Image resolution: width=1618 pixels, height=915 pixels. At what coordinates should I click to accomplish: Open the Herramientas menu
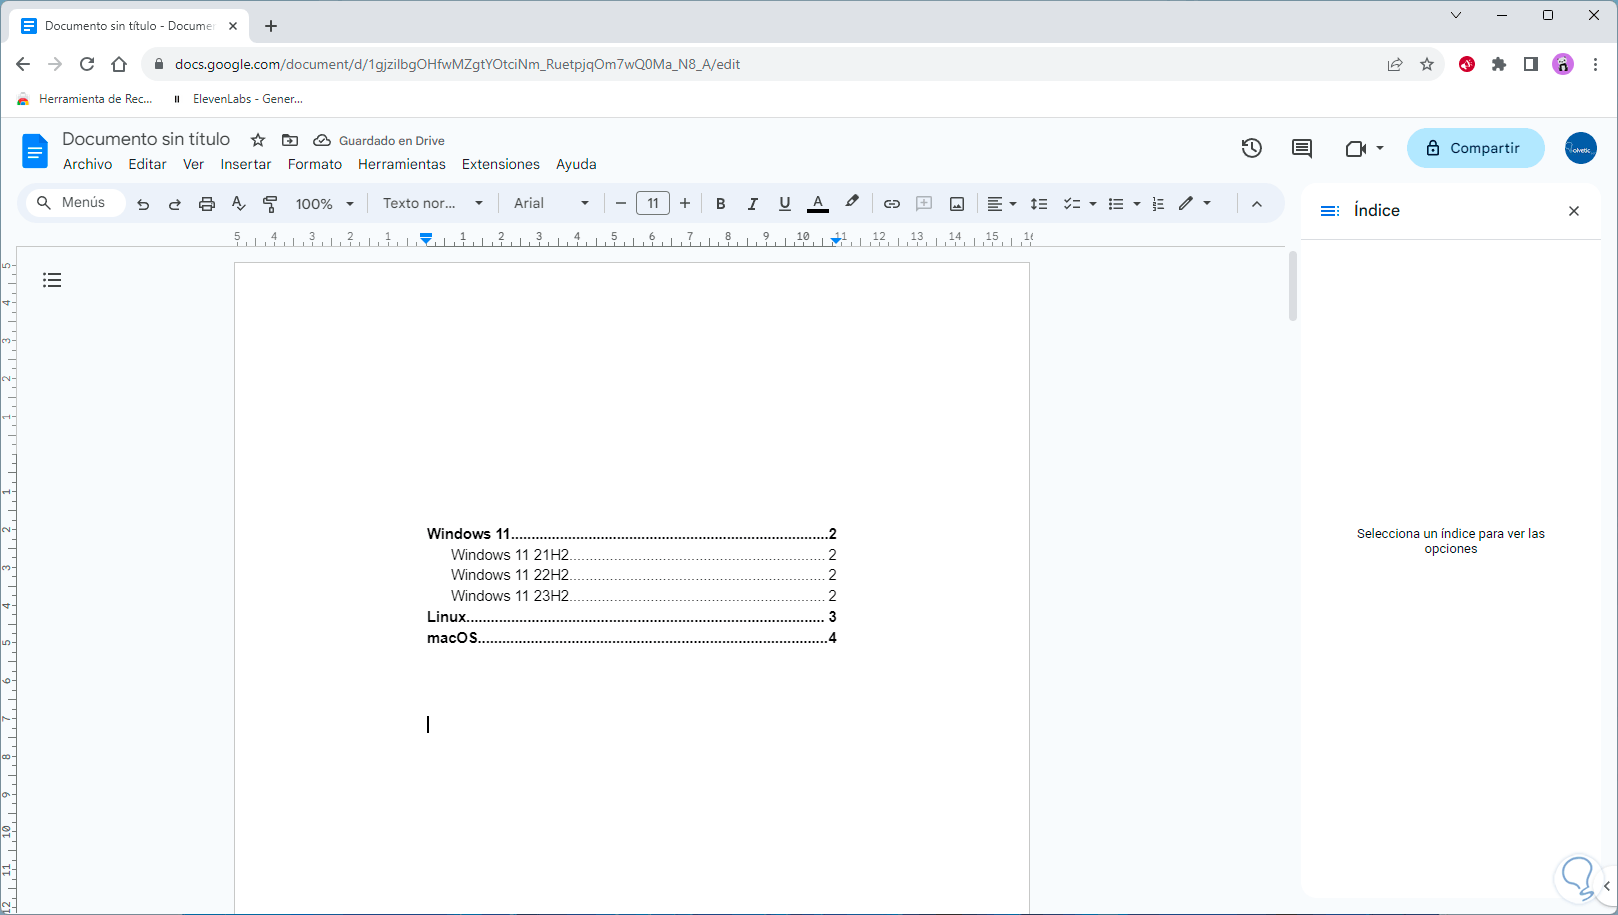402,164
